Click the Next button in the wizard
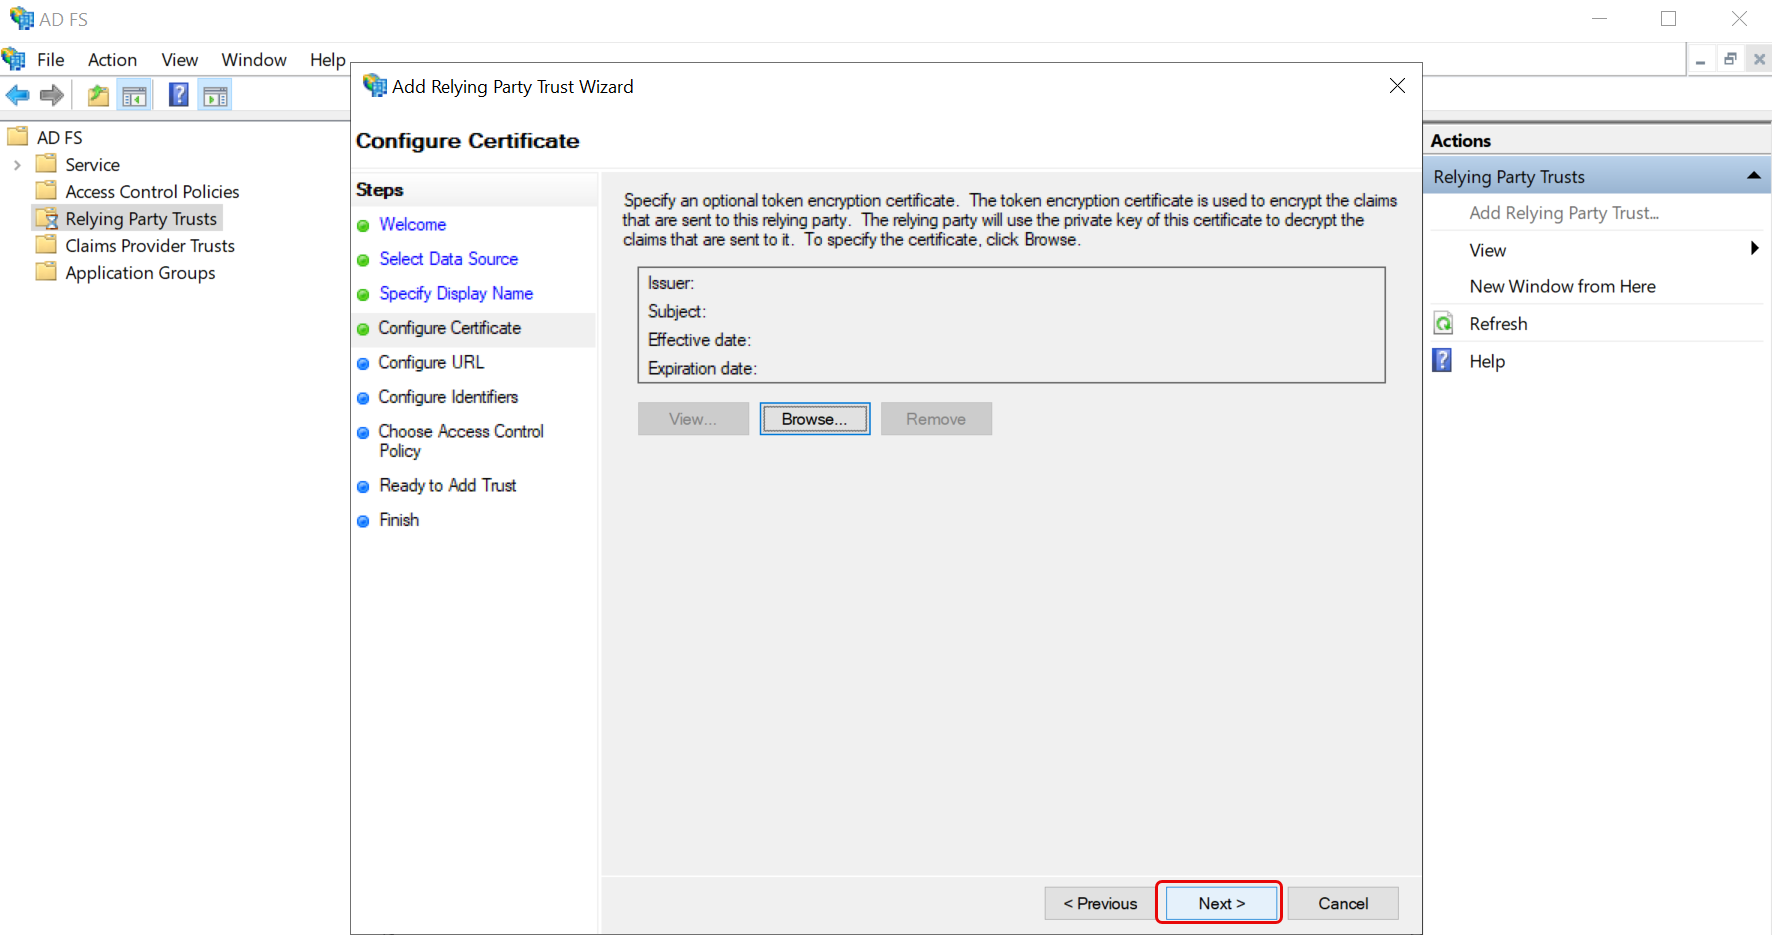The height and width of the screenshot is (935, 1772). tap(1219, 902)
